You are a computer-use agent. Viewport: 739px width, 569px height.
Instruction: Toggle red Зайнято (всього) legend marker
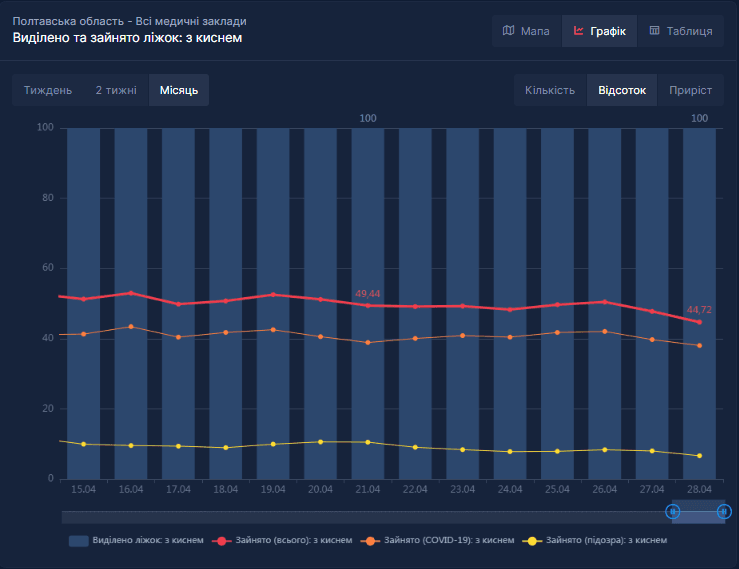222,541
